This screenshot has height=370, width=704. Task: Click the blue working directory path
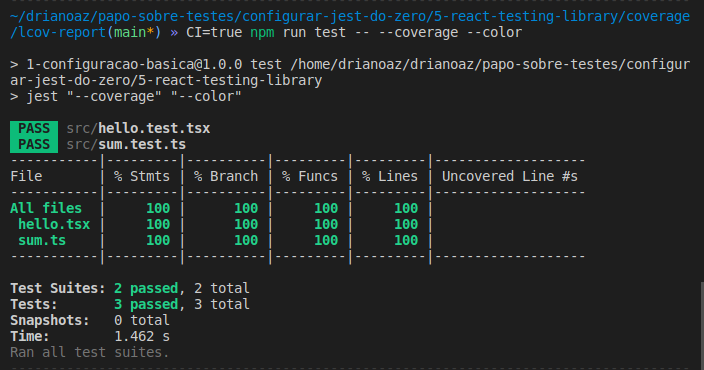[350, 24]
